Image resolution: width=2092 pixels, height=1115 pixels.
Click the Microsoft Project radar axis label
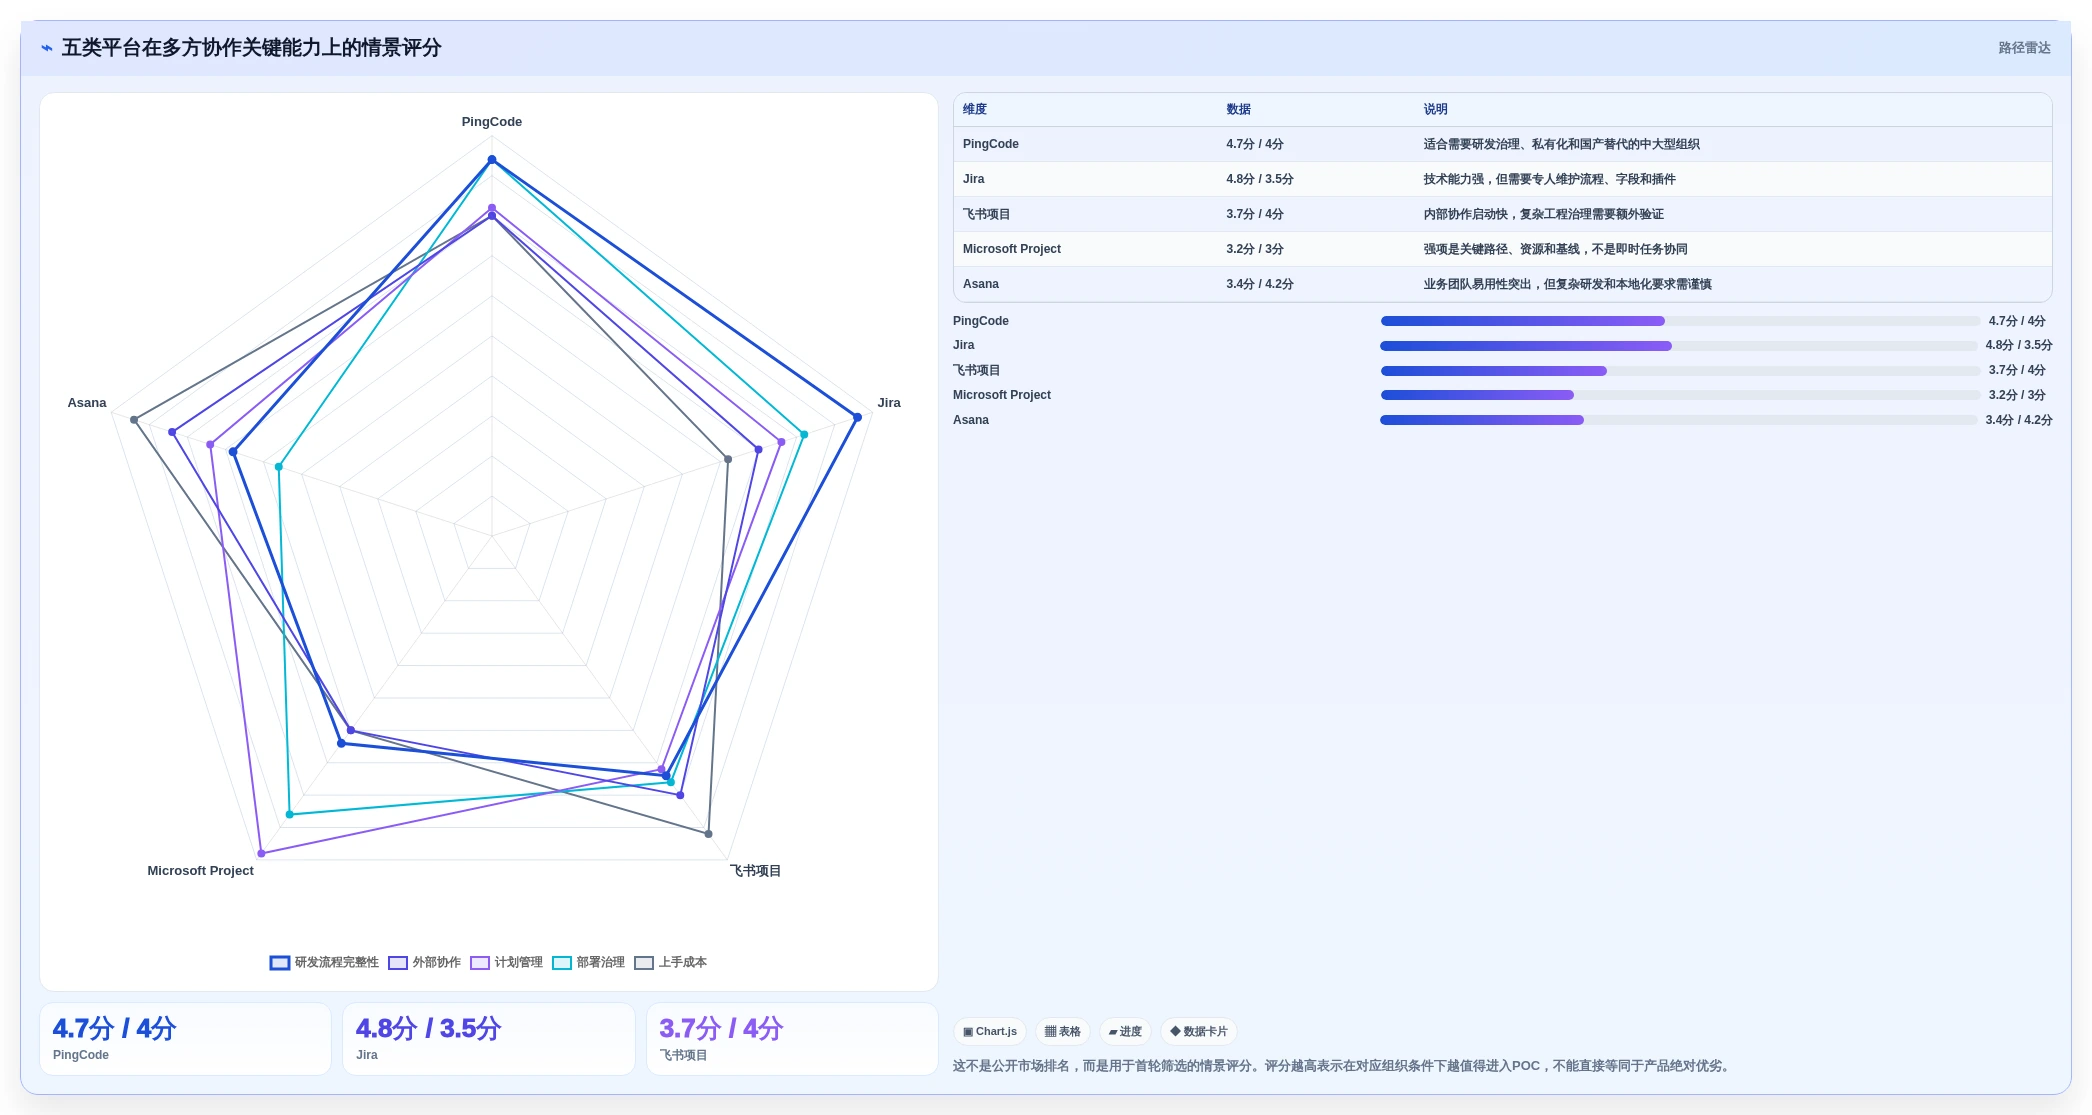coord(201,871)
